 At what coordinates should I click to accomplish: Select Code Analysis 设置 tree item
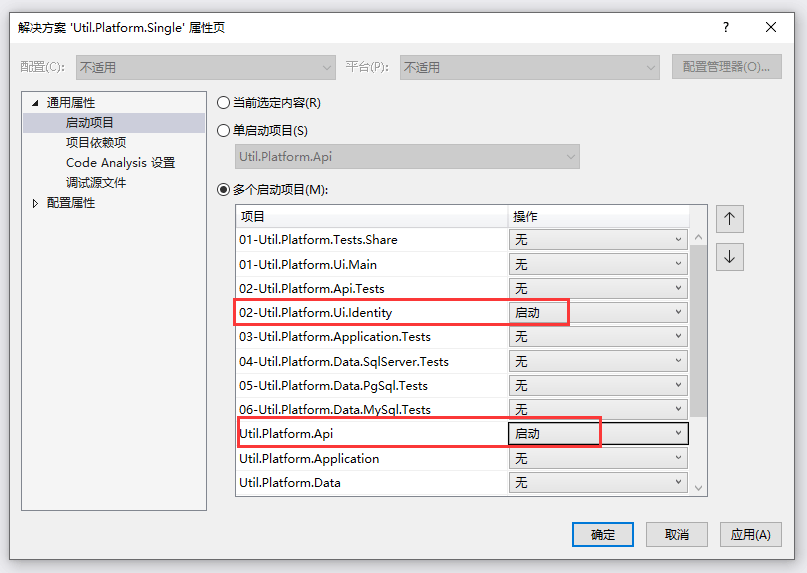(120, 163)
